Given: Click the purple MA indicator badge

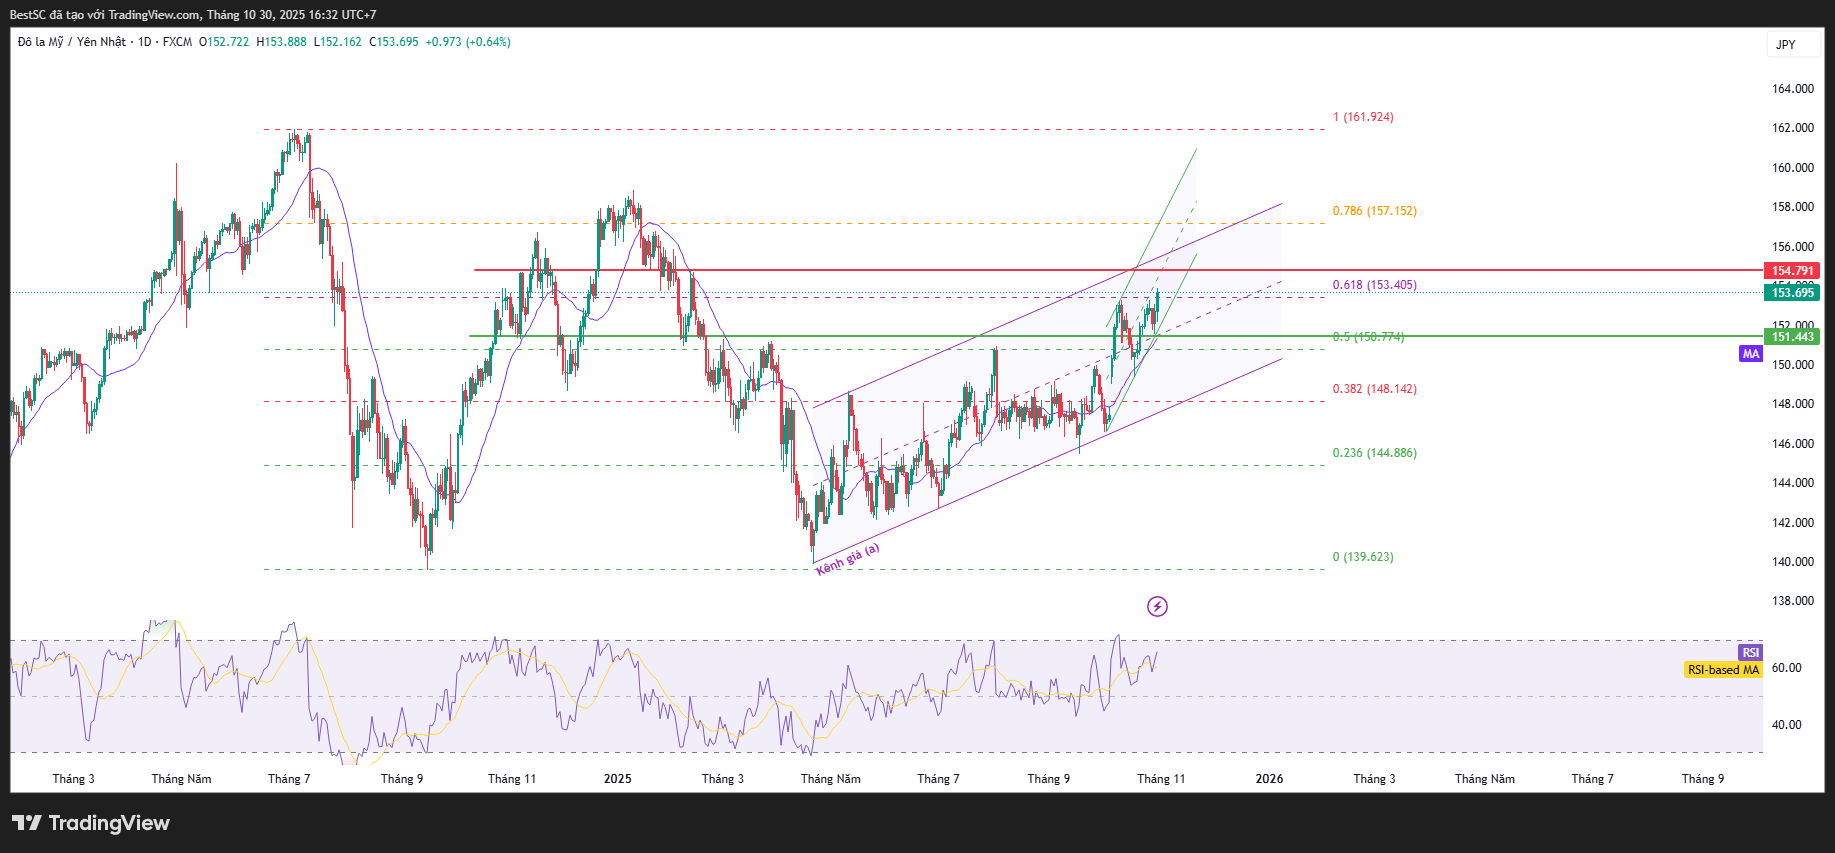Looking at the screenshot, I should pyautogui.click(x=1750, y=354).
